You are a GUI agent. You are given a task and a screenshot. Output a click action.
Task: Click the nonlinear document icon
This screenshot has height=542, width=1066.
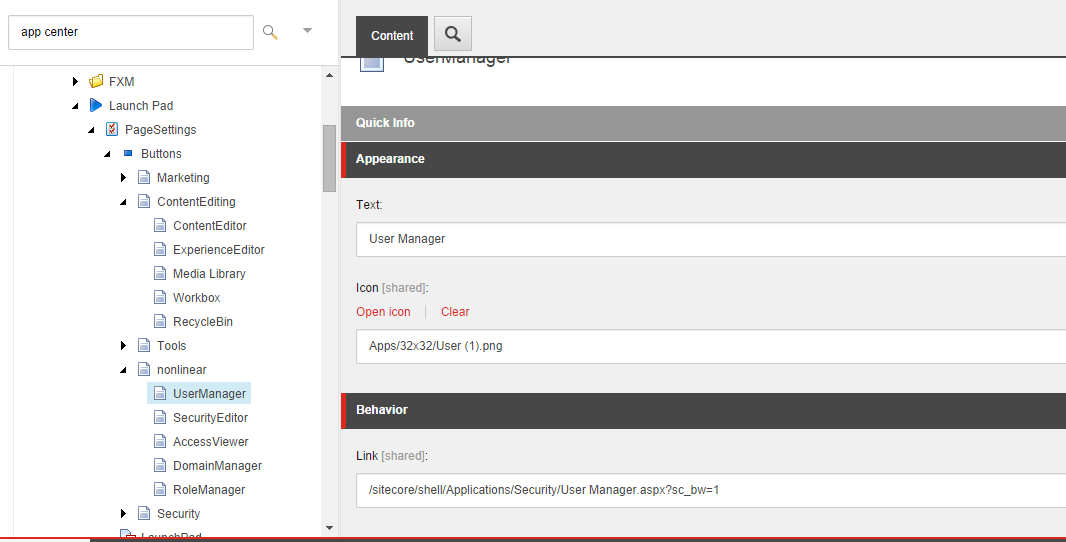(x=144, y=369)
